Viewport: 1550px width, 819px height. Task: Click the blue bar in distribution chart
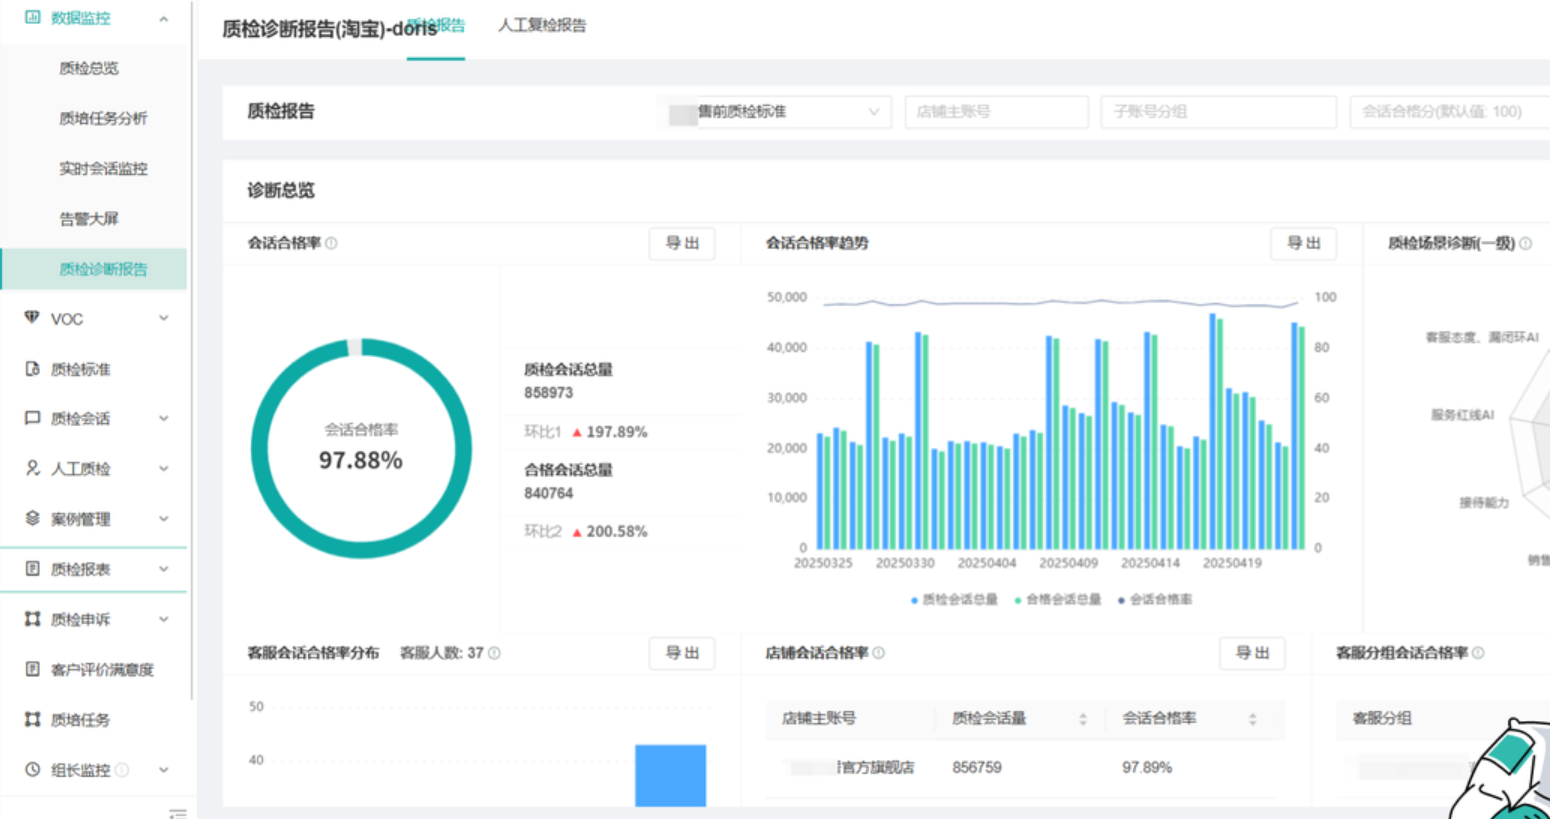tap(670, 775)
